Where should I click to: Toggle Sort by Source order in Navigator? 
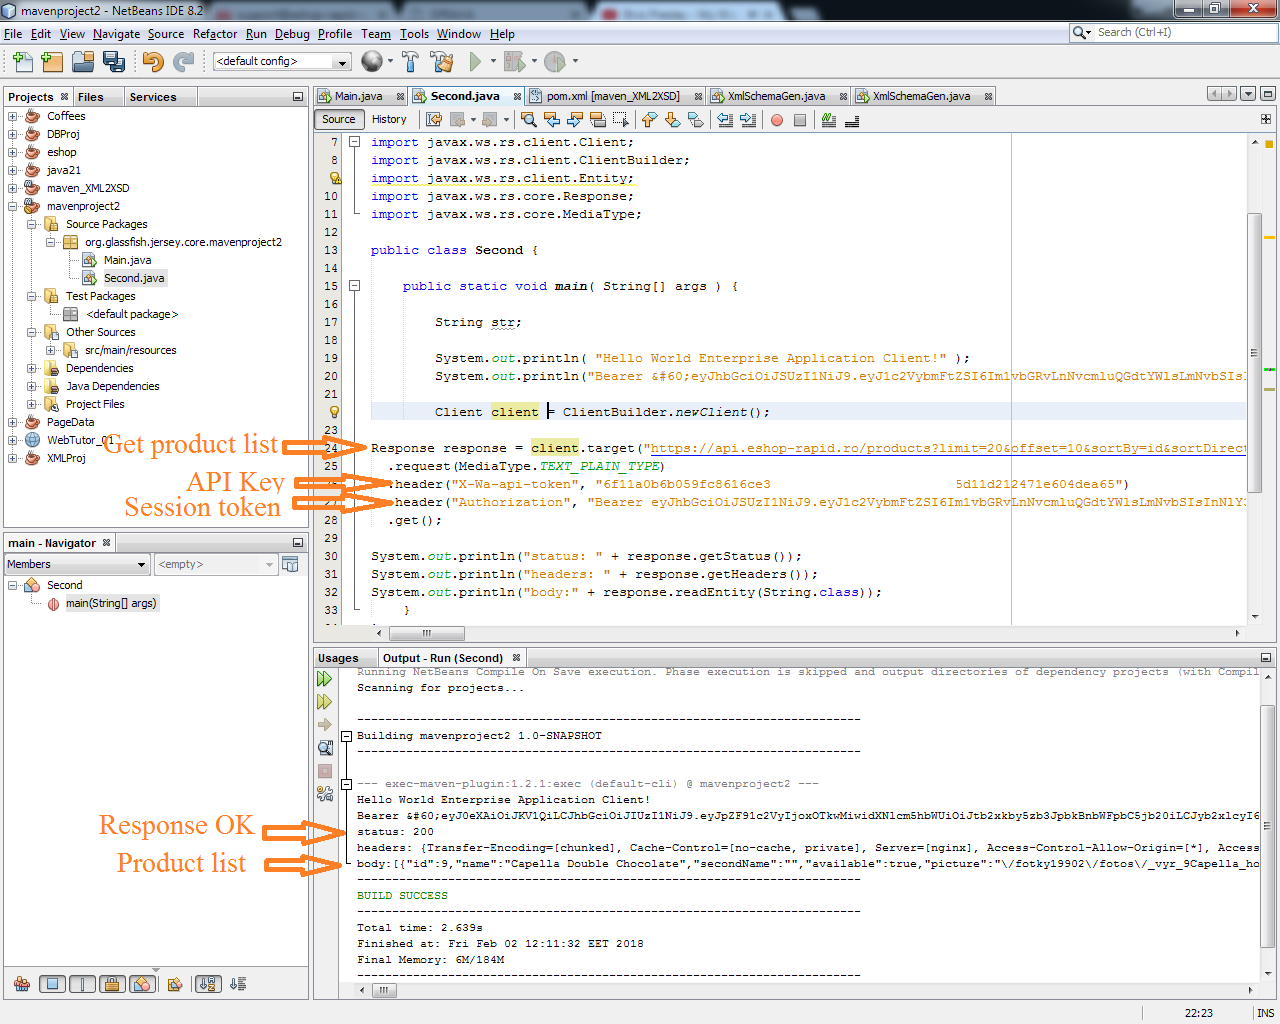(x=238, y=984)
